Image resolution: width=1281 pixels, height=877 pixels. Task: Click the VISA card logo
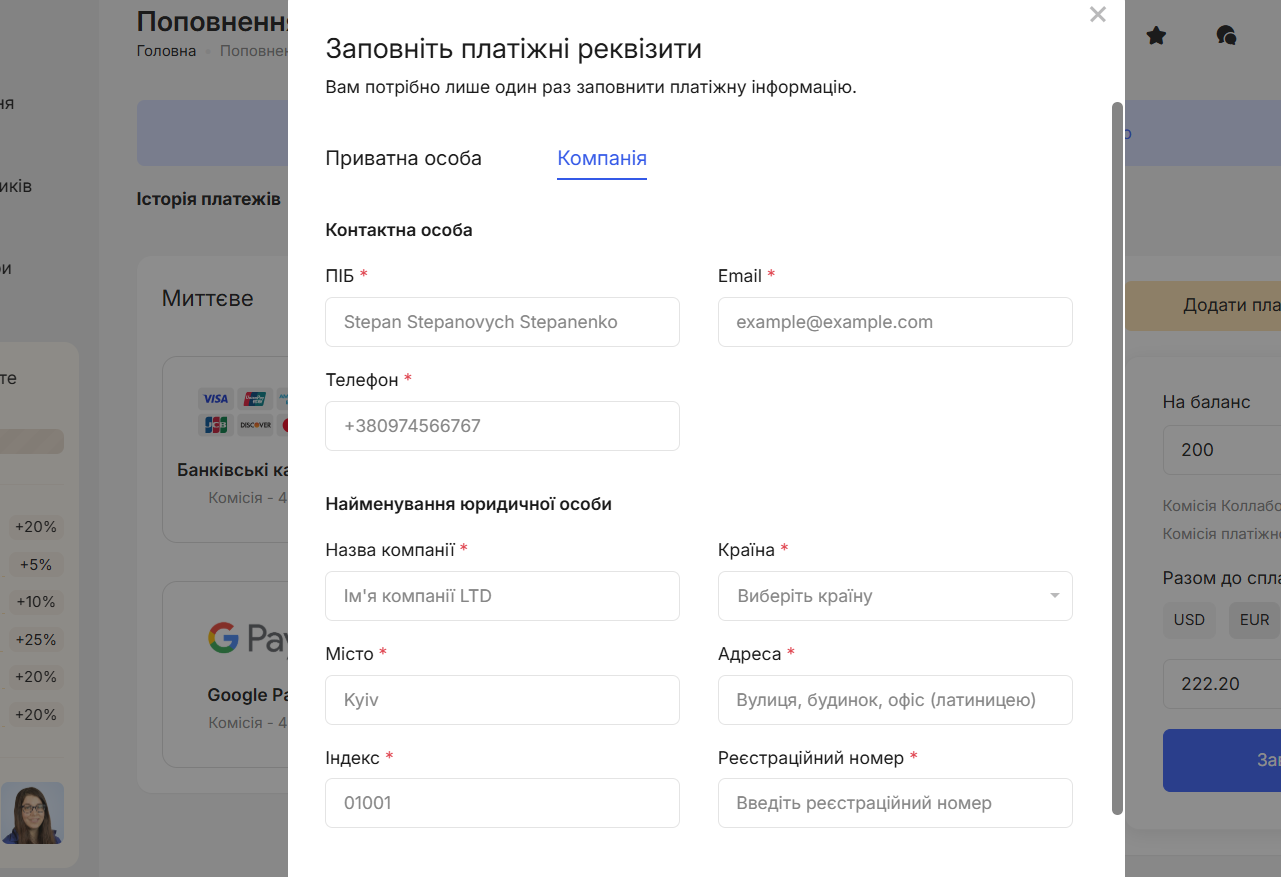point(215,398)
